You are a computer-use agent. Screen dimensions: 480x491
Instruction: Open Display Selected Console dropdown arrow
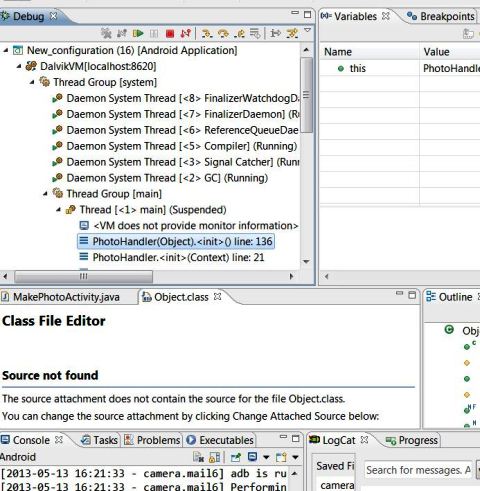tap(266, 457)
